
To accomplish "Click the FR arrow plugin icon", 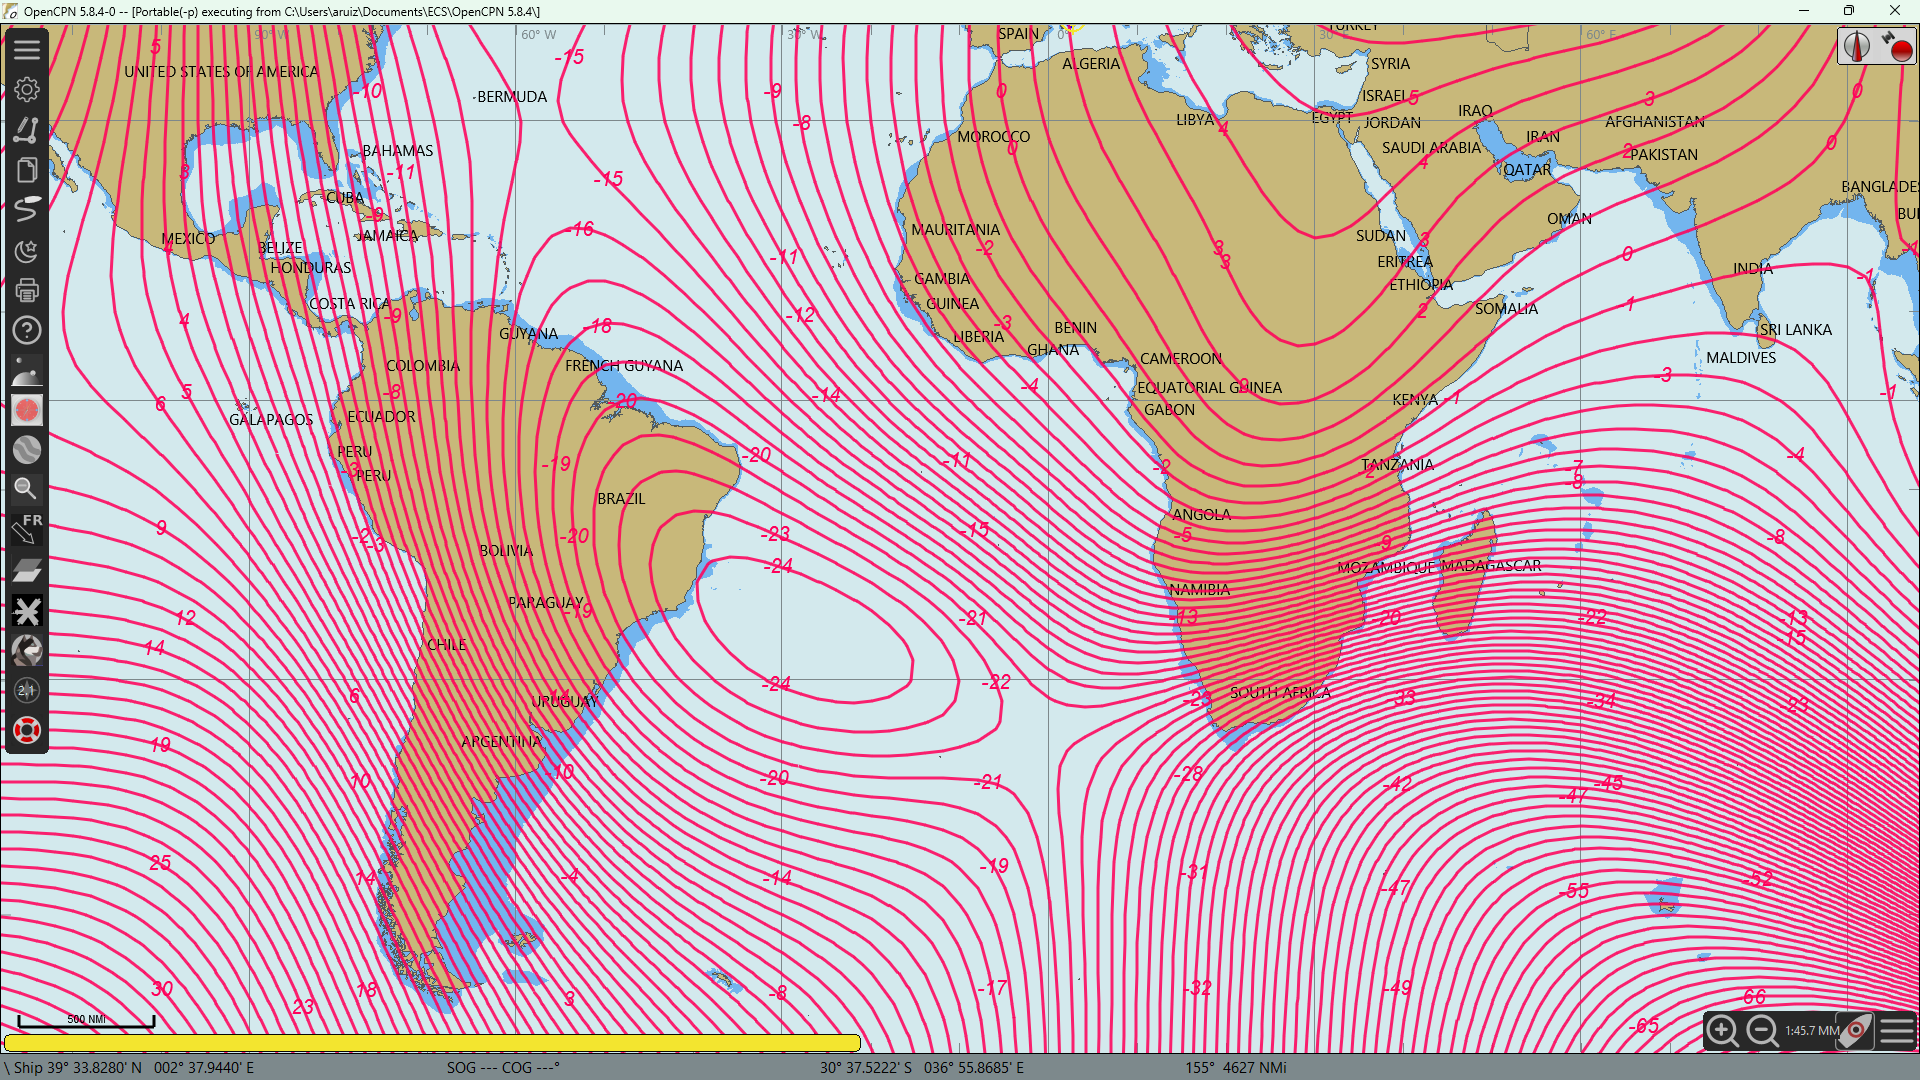I will coord(27,529).
